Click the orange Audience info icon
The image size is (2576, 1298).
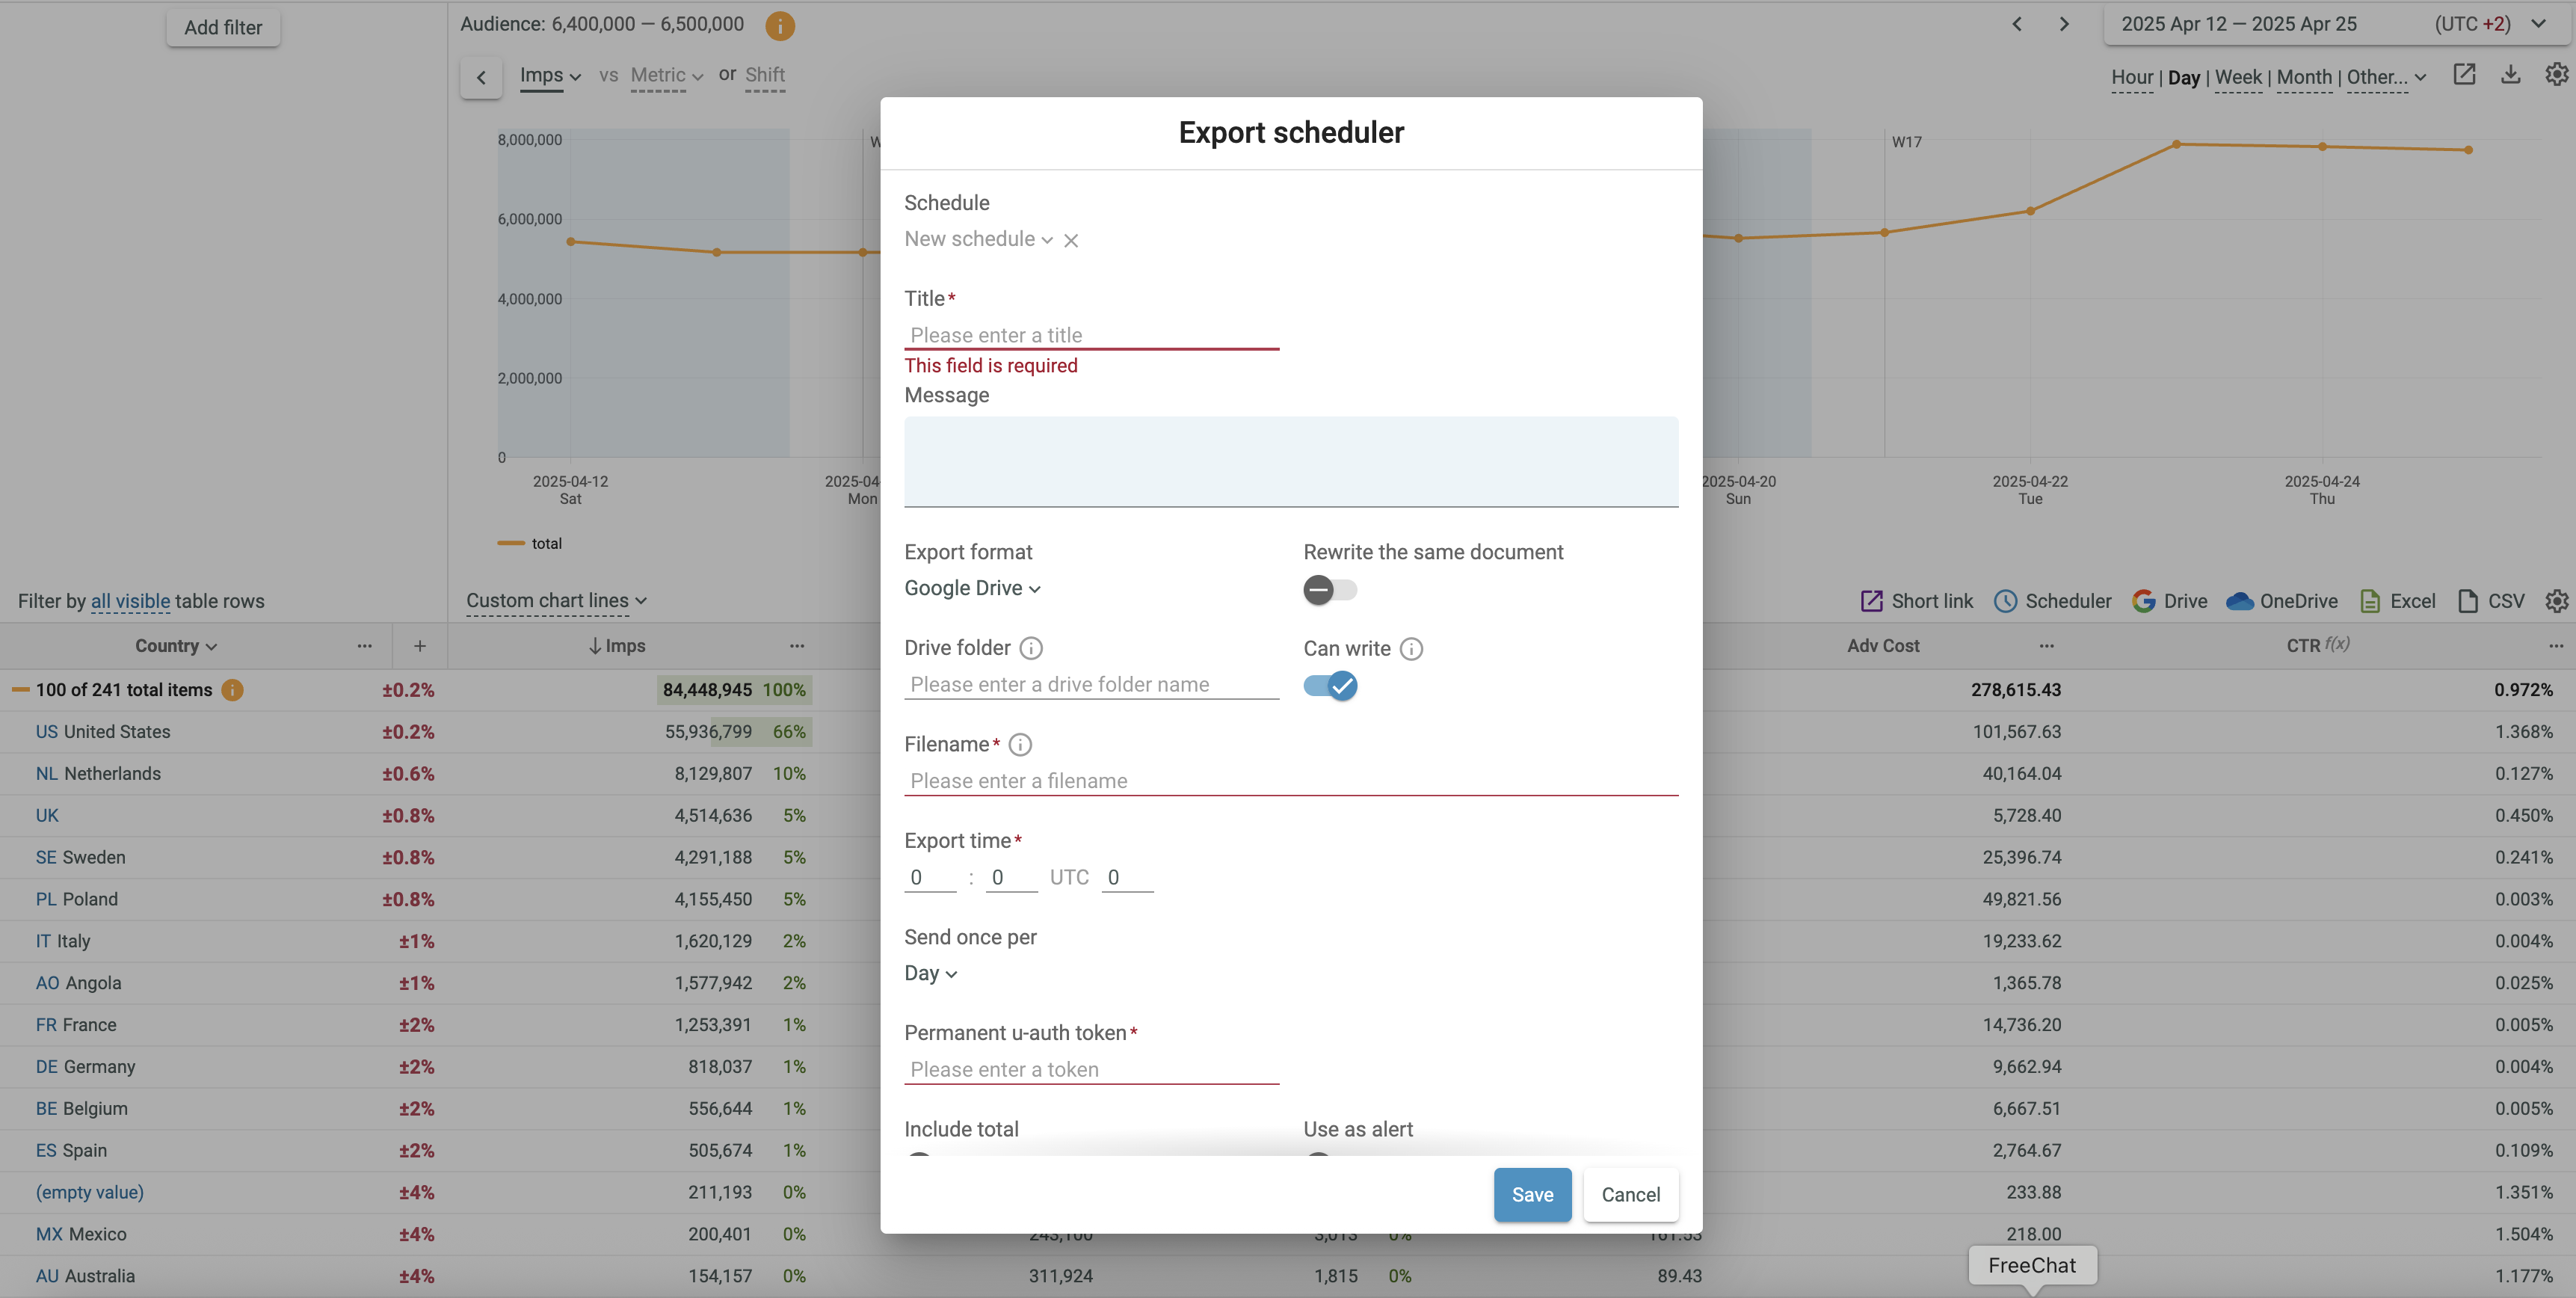(x=779, y=25)
